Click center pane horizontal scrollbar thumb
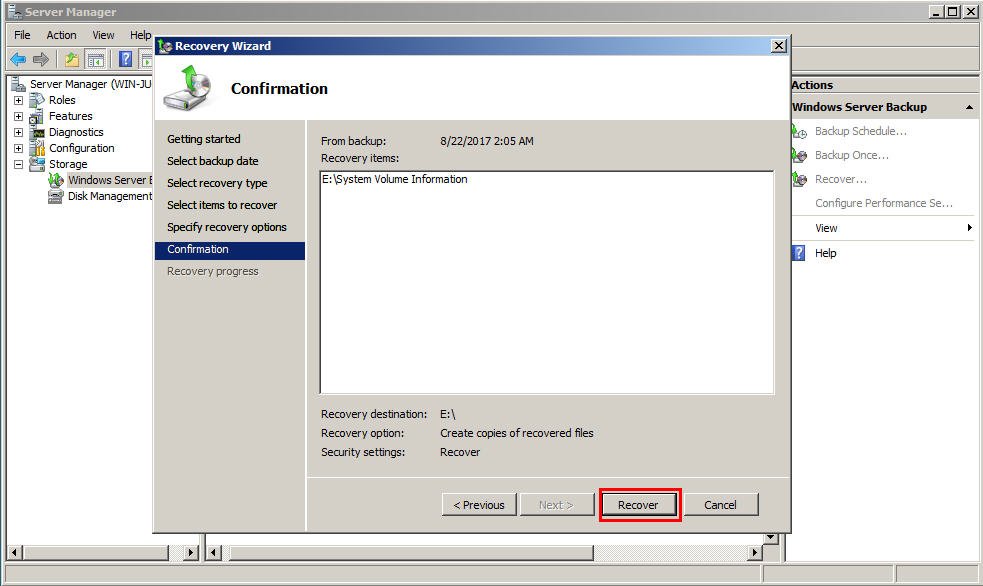The image size is (983, 586). 411,553
